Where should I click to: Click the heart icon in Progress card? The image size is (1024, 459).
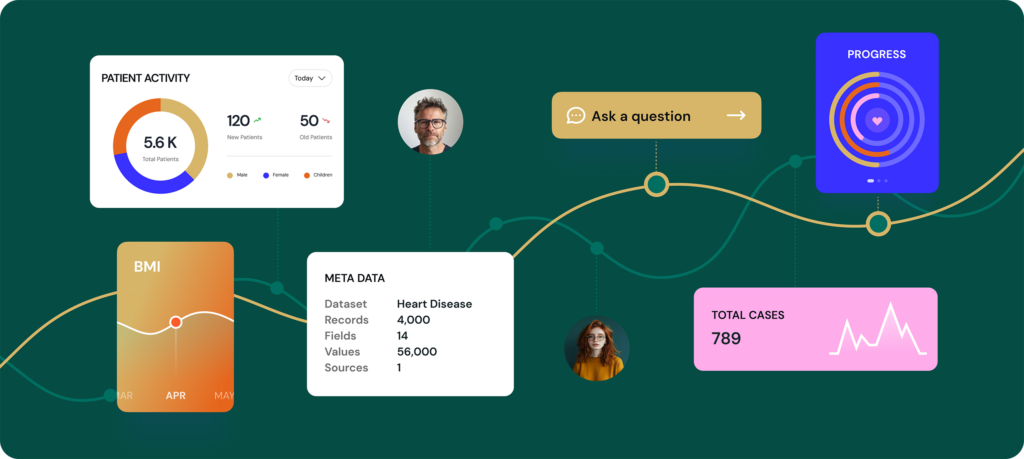pyautogui.click(x=876, y=121)
